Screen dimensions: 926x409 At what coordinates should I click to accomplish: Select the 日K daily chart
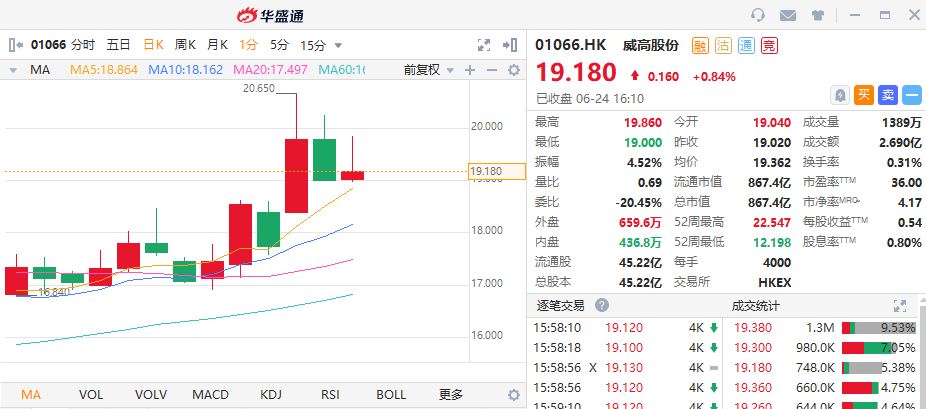(x=154, y=45)
